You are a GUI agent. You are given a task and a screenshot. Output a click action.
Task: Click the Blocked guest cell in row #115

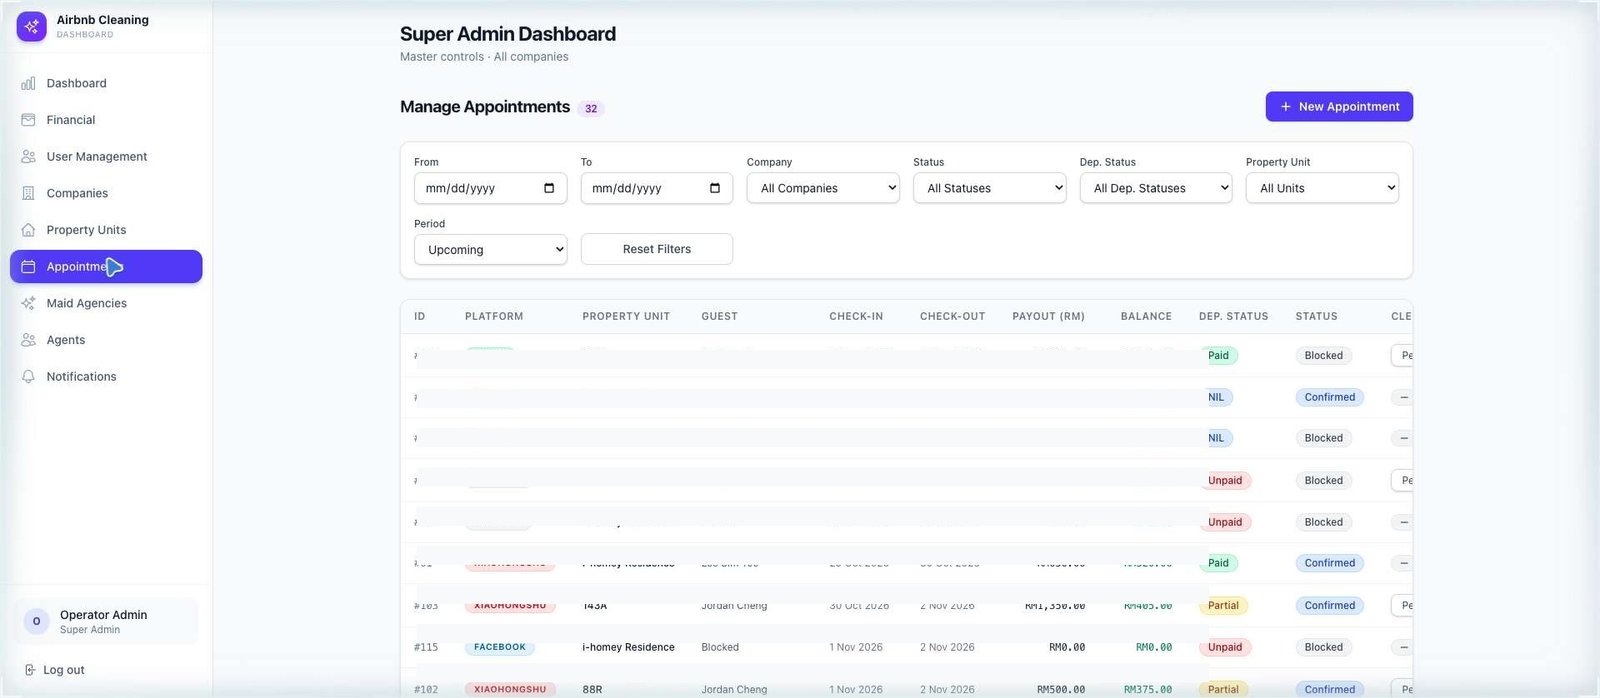720,647
